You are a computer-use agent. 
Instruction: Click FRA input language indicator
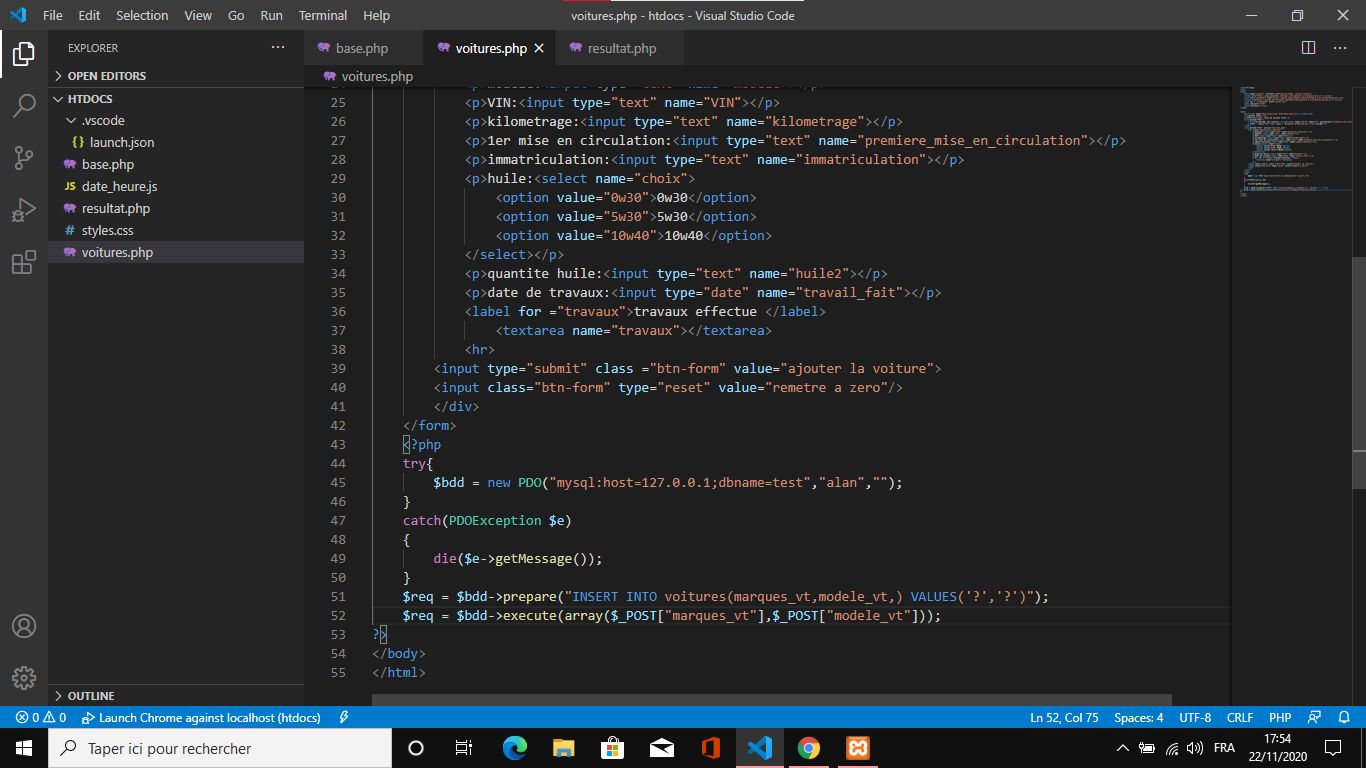(x=1224, y=748)
